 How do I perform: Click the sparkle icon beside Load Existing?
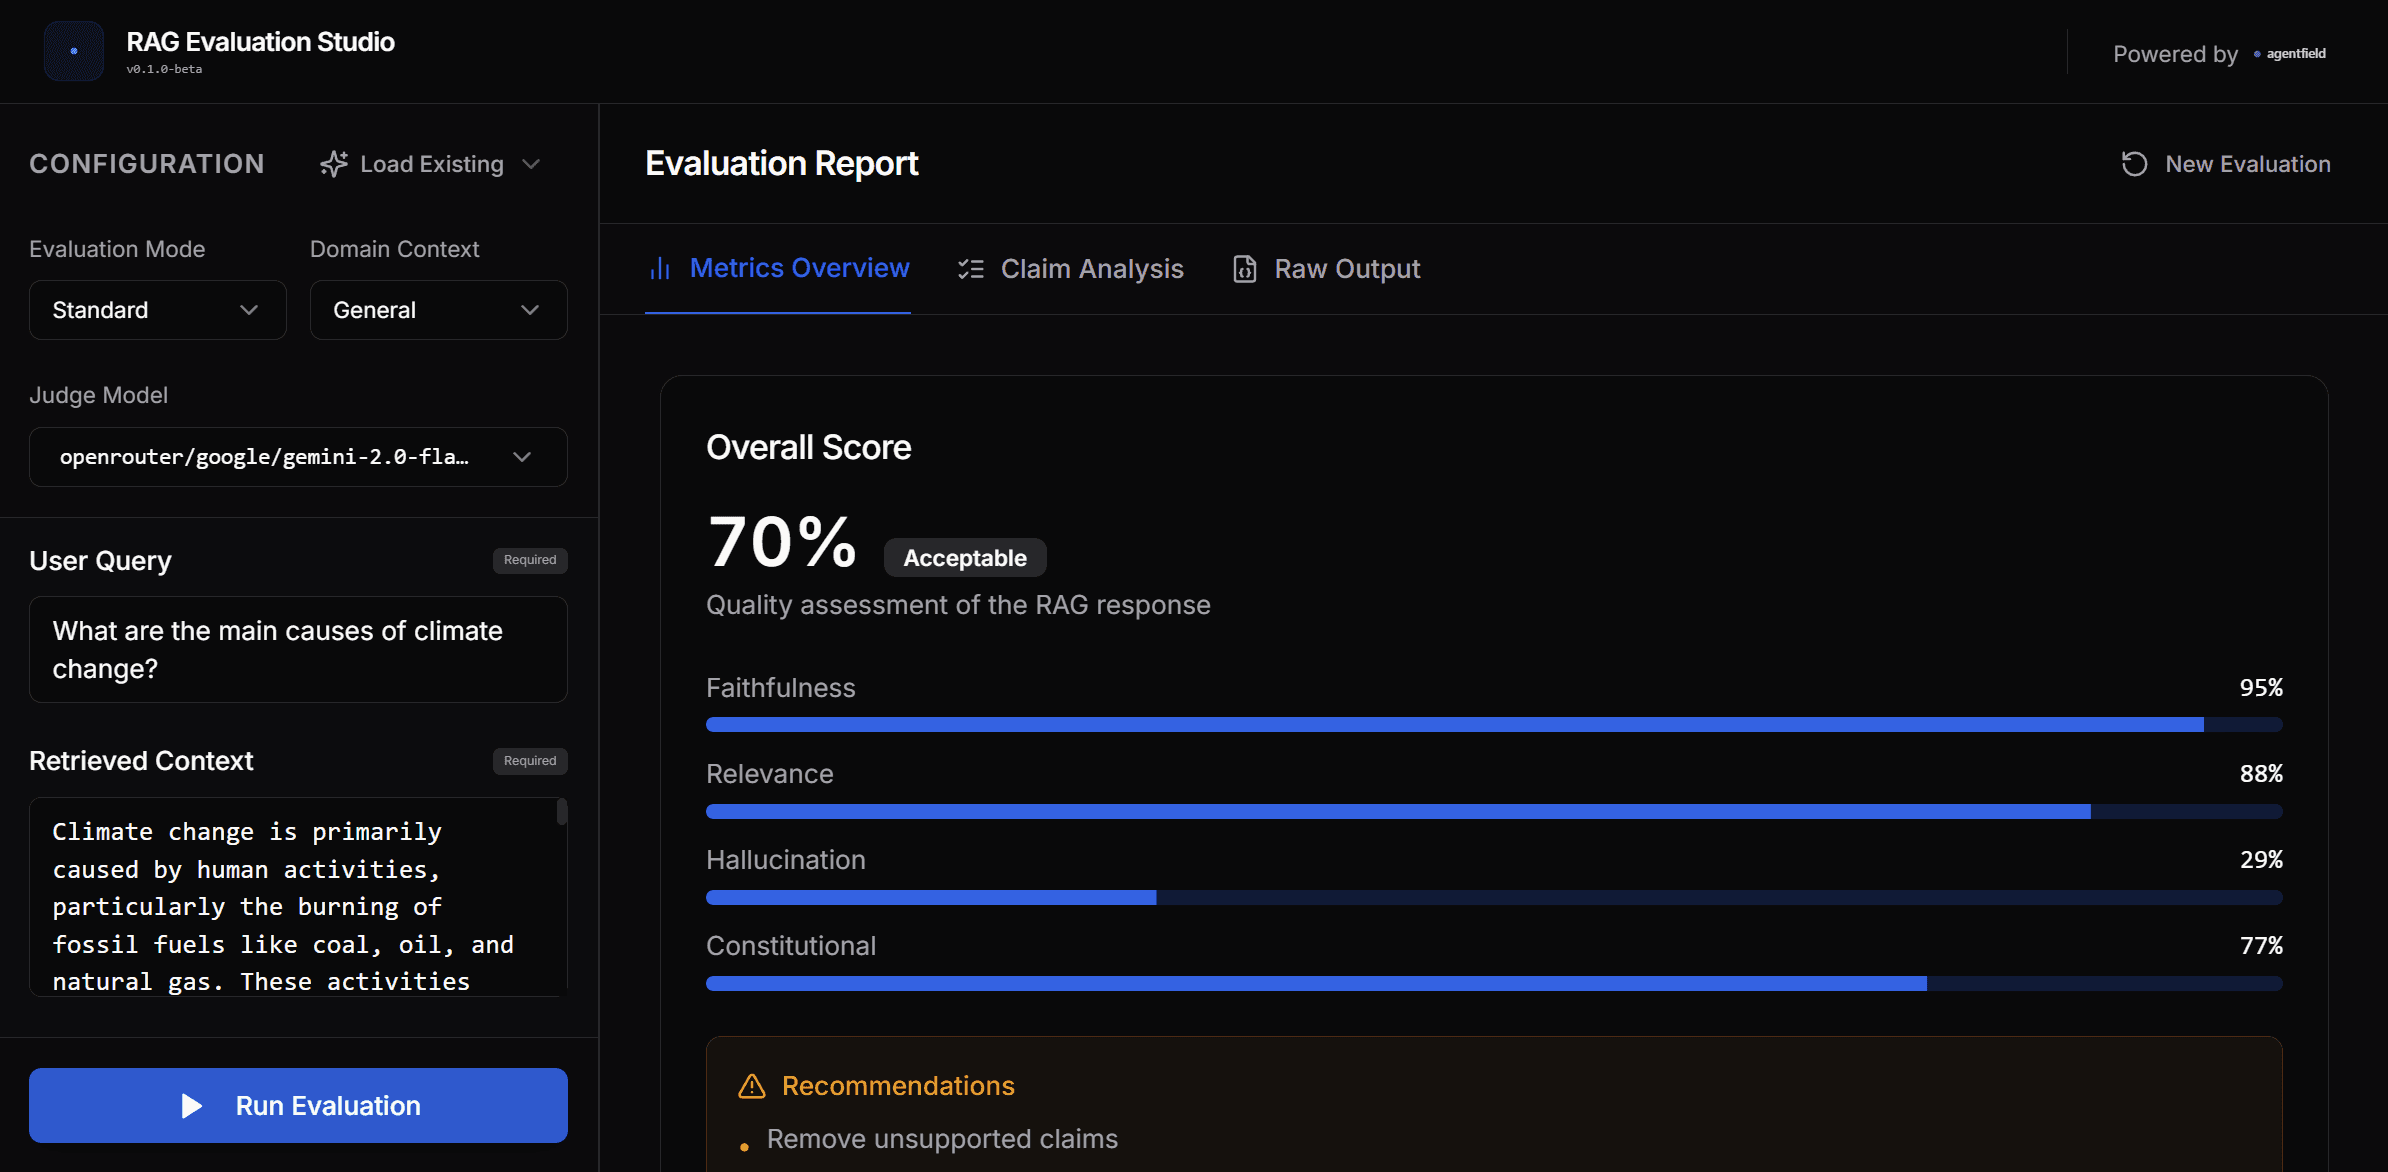[x=333, y=163]
